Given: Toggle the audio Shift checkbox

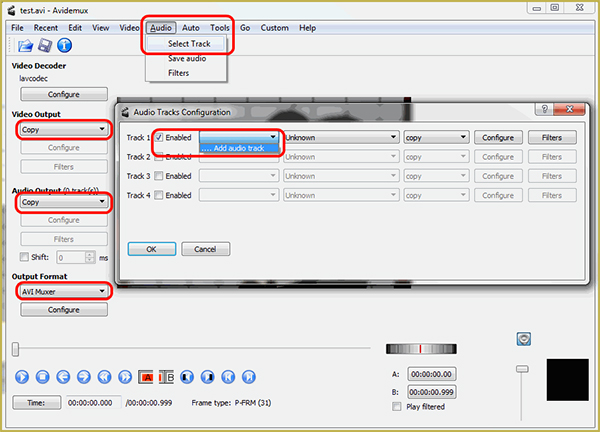Looking at the screenshot, I should pyautogui.click(x=24, y=257).
